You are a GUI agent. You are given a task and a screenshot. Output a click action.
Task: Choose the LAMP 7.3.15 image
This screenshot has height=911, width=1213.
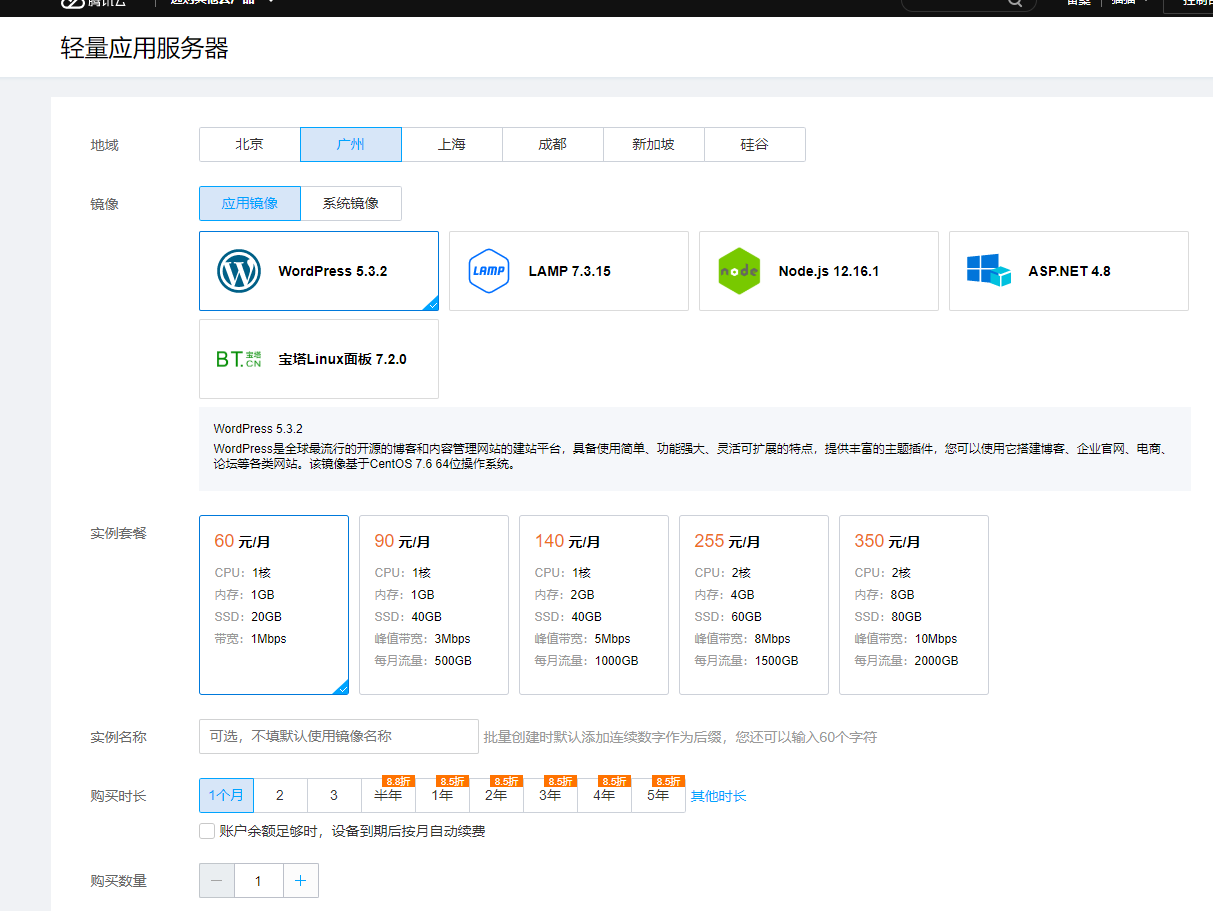point(568,271)
